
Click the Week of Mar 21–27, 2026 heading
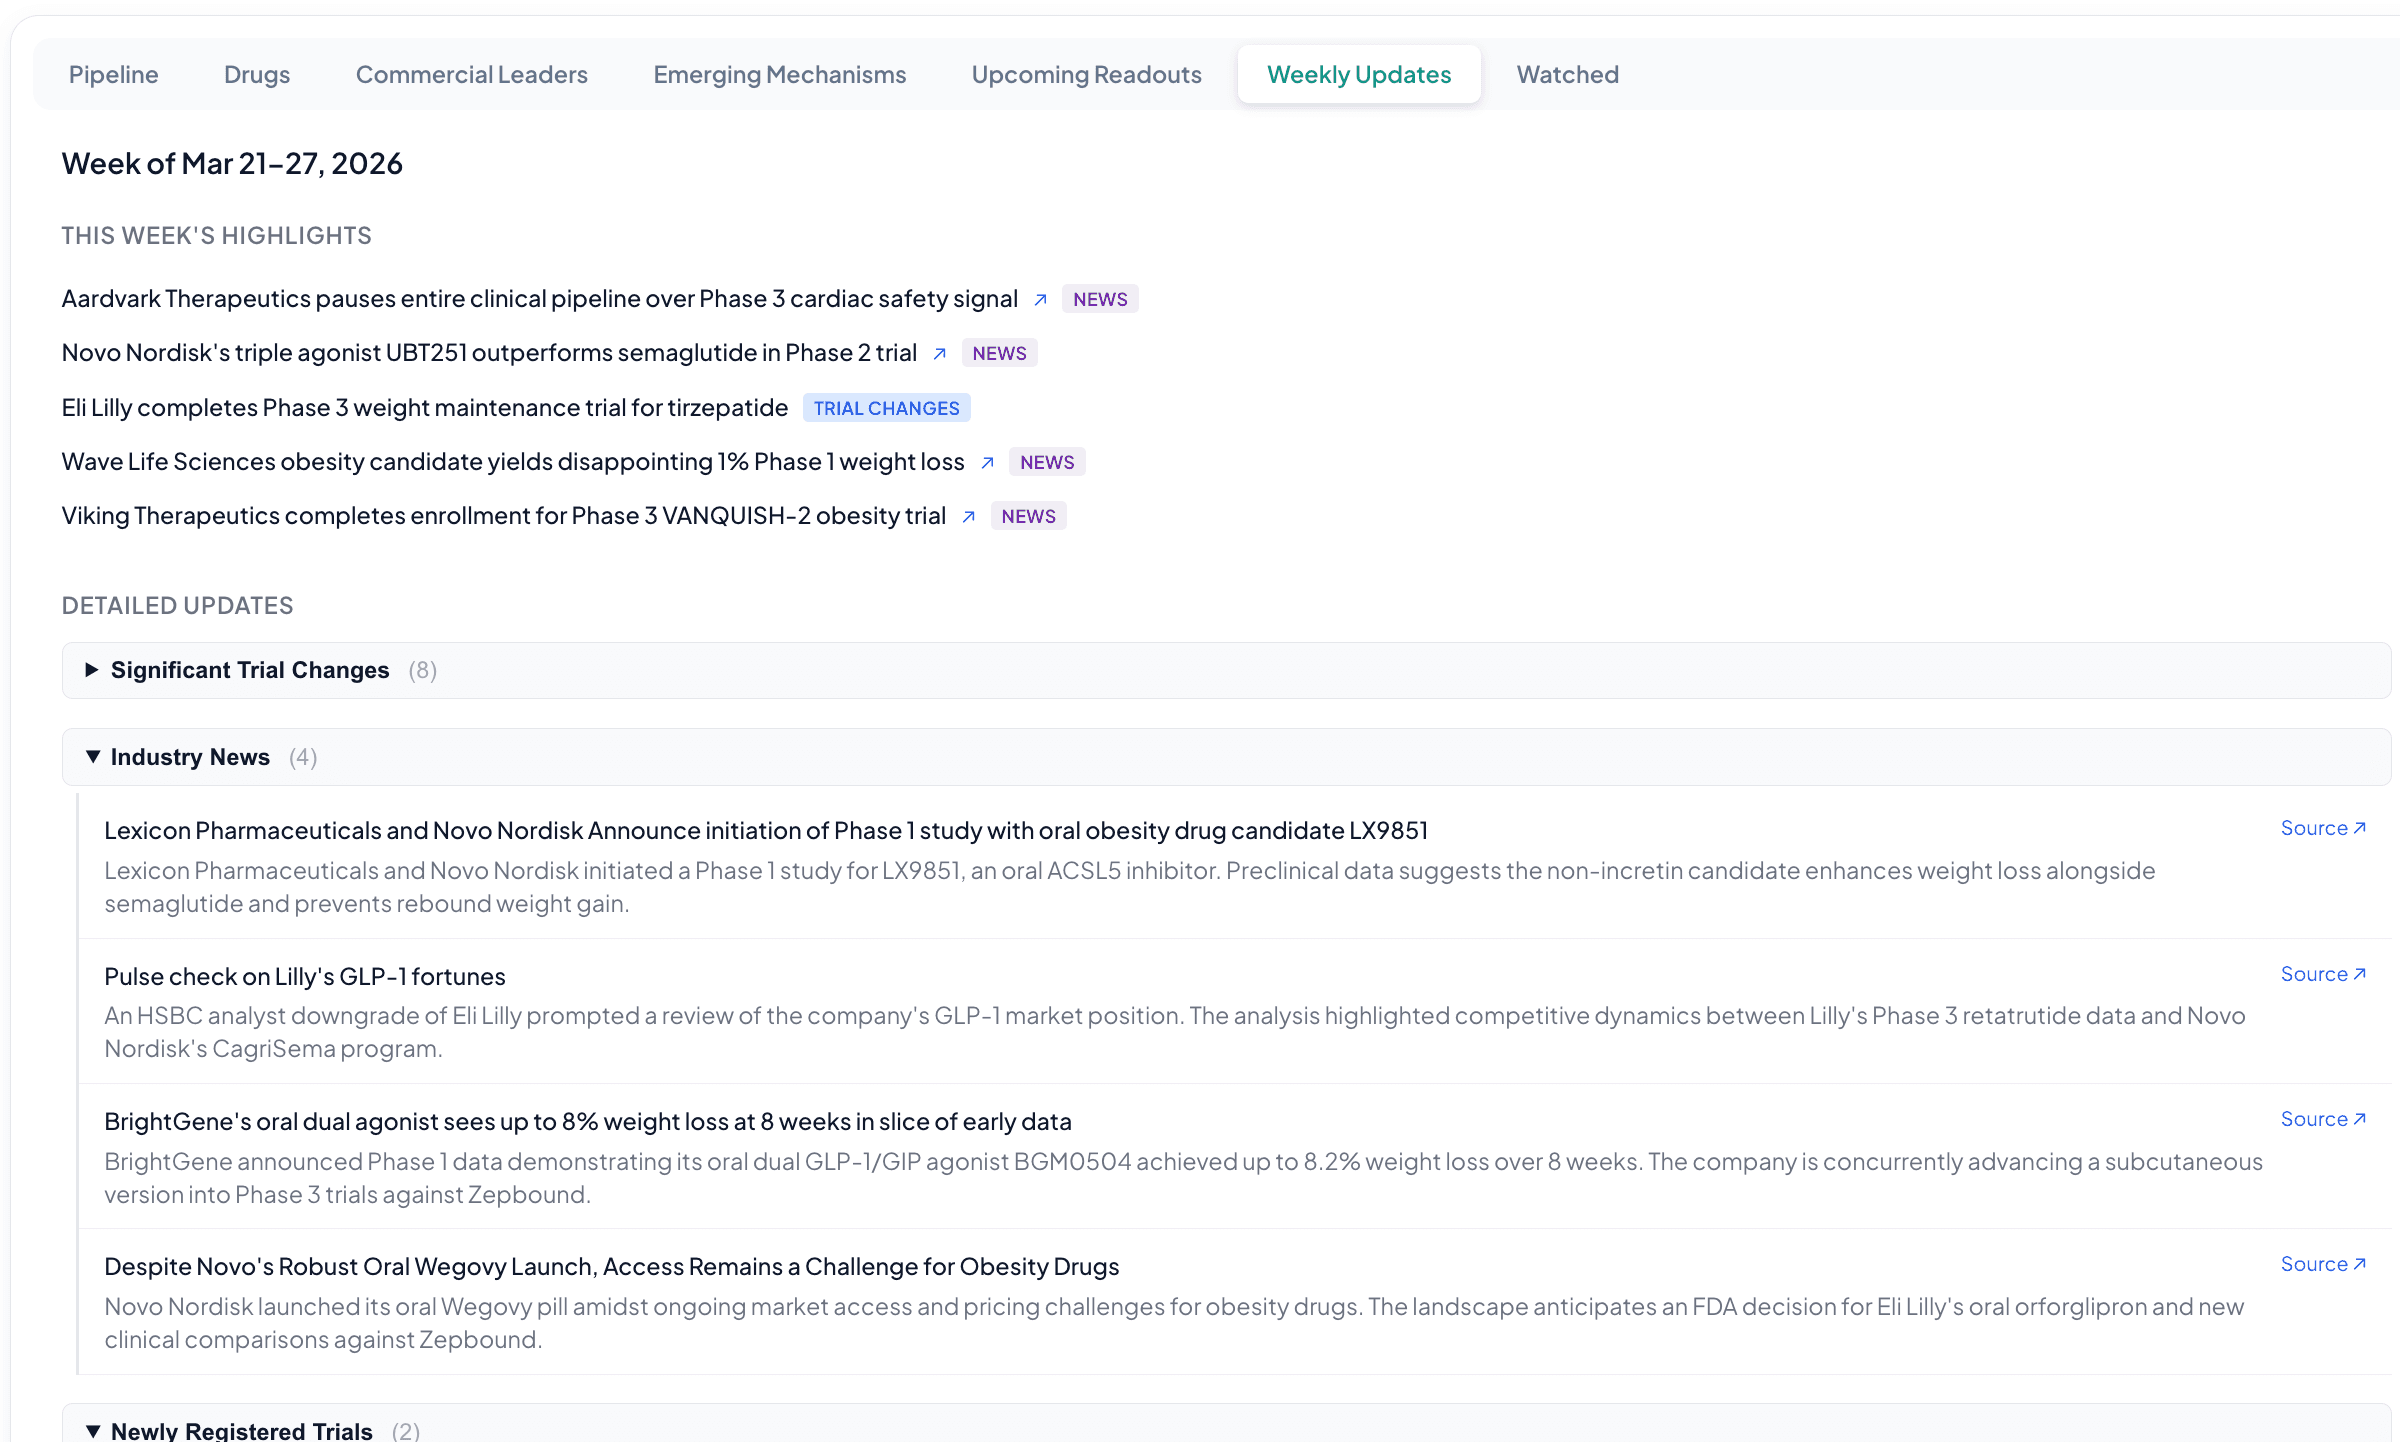pos(232,164)
